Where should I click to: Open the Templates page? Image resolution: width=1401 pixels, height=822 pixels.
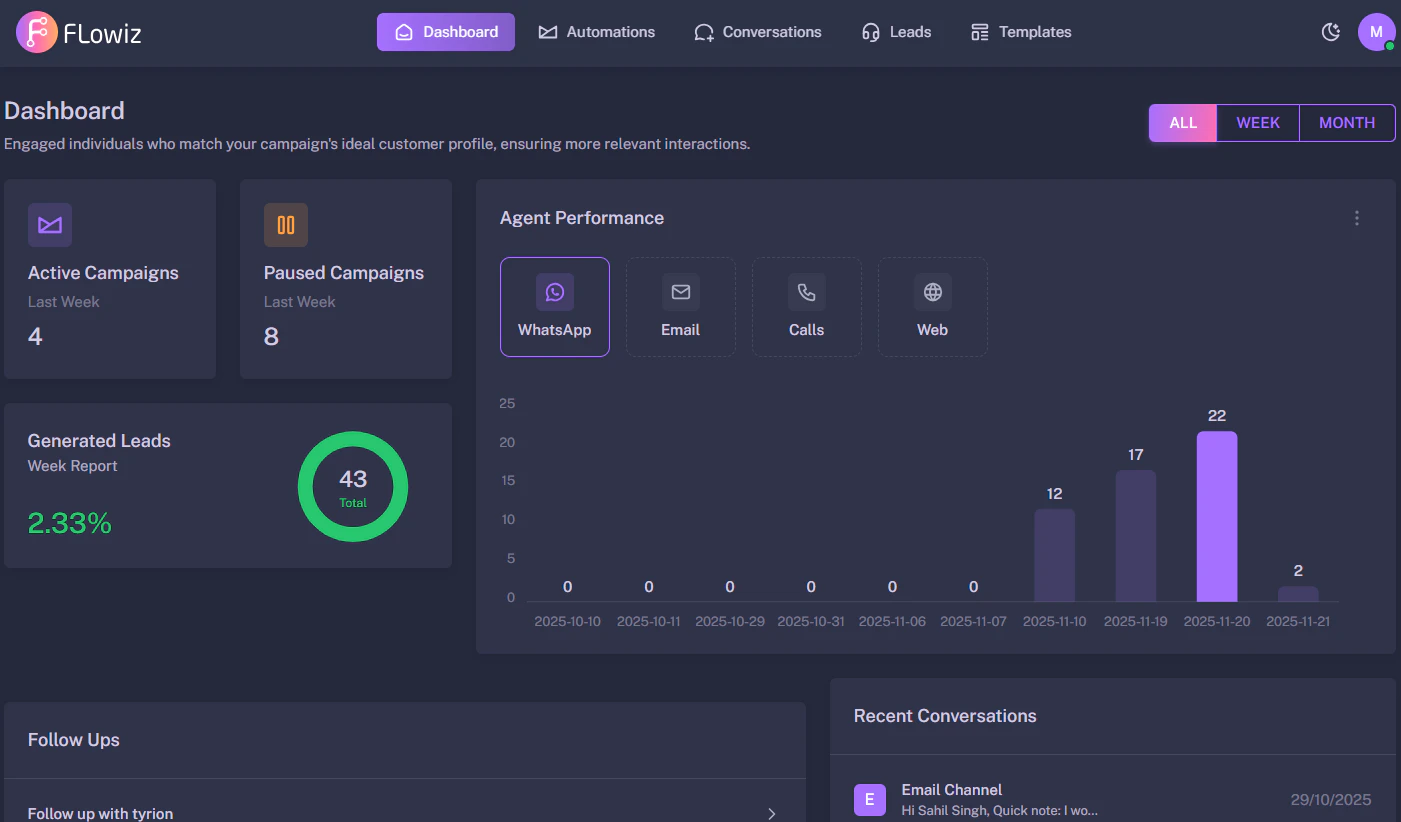pyautogui.click(x=1021, y=31)
